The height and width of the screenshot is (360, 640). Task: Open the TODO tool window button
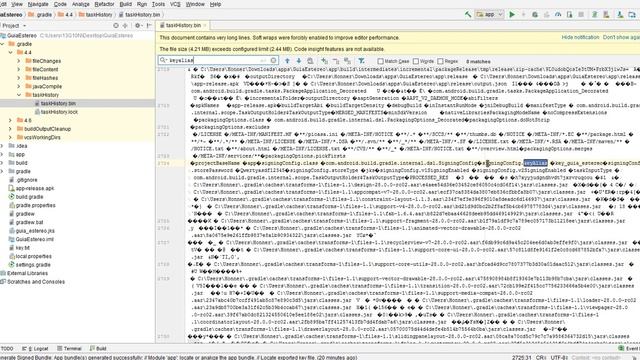click(7, 349)
